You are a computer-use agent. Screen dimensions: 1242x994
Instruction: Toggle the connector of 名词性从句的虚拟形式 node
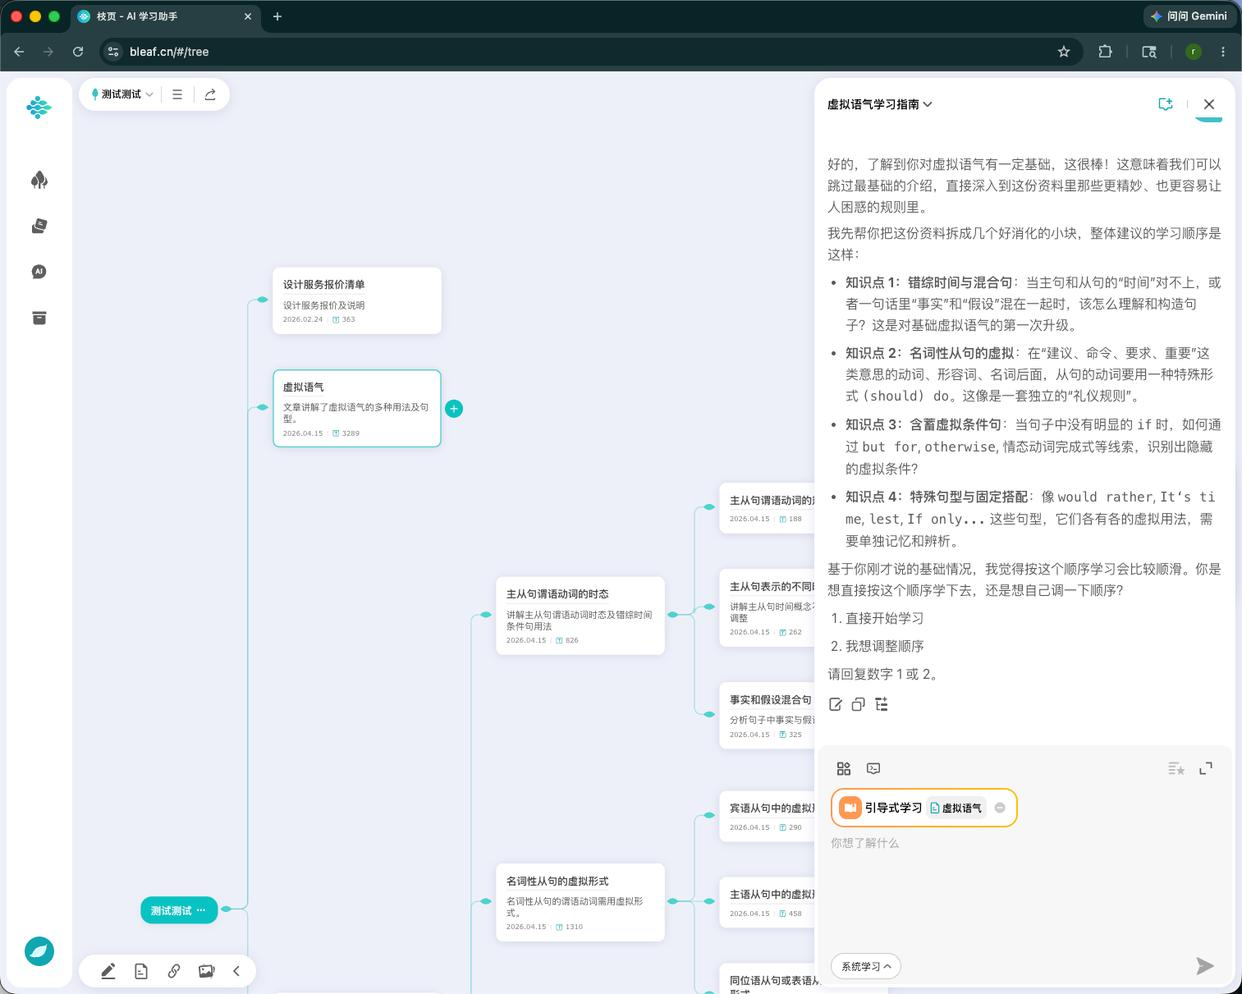pyautogui.click(x=673, y=901)
